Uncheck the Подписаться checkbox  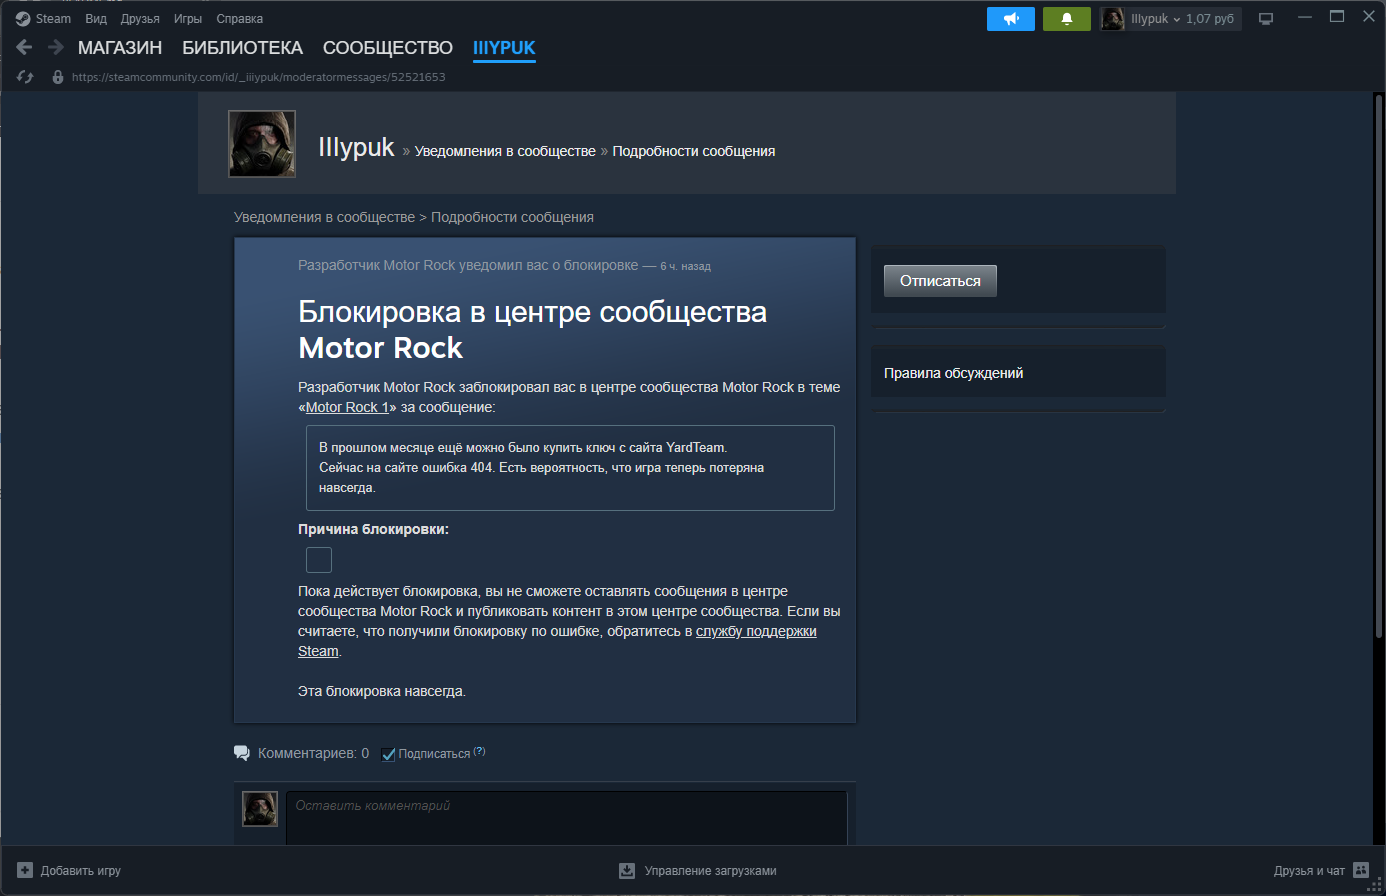pos(388,754)
